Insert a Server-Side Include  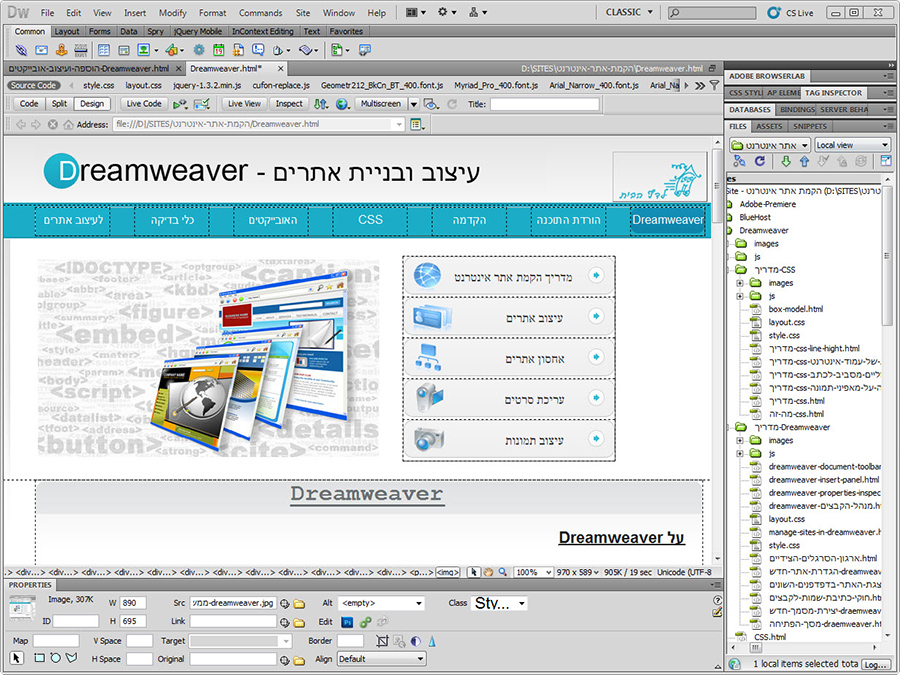238,51
